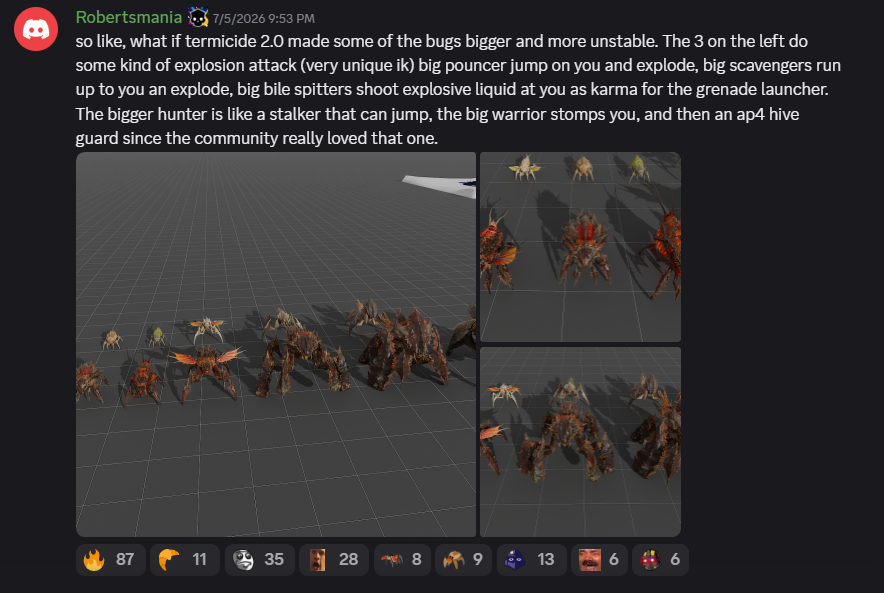884x593 pixels.
Task: Toggle the laughing mustache man reaction
Action: click(x=599, y=560)
